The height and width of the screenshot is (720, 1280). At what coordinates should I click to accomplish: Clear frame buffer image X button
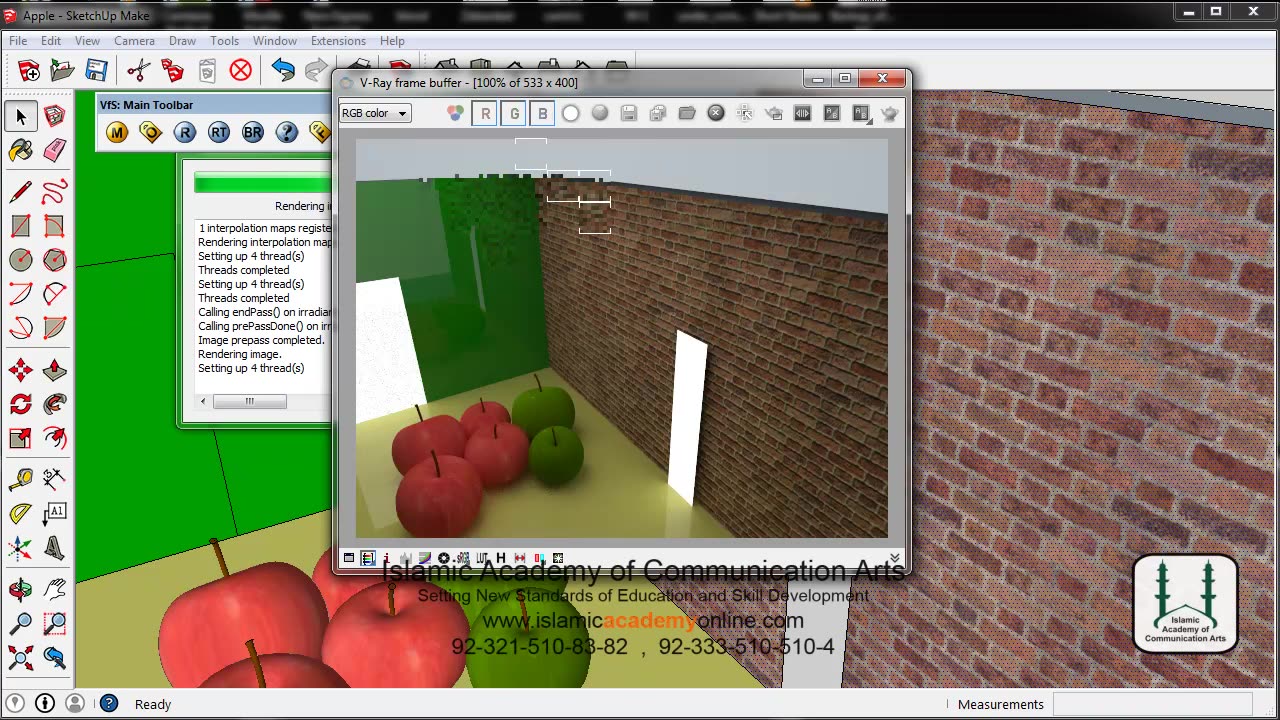point(716,113)
